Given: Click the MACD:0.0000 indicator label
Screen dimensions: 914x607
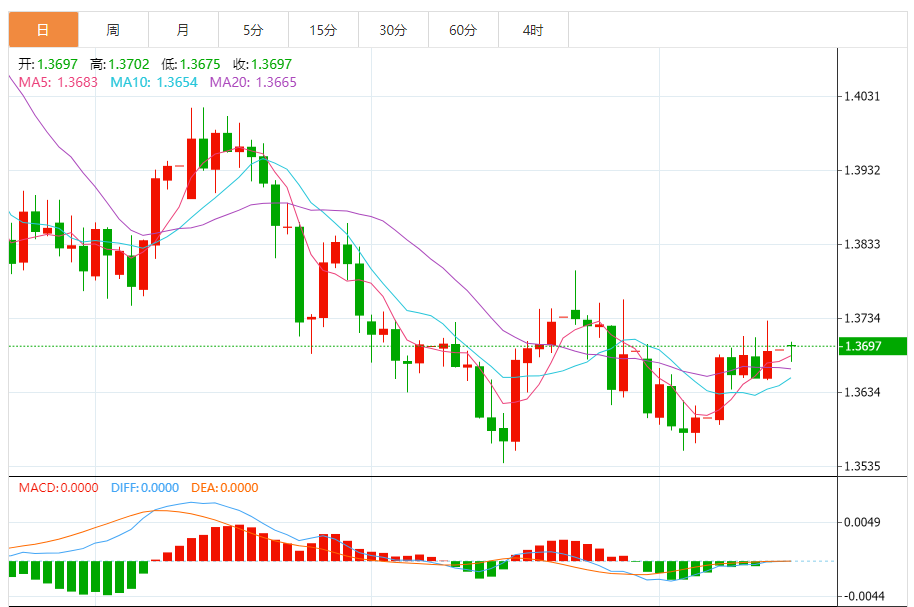Looking at the screenshot, I should (x=58, y=487).
